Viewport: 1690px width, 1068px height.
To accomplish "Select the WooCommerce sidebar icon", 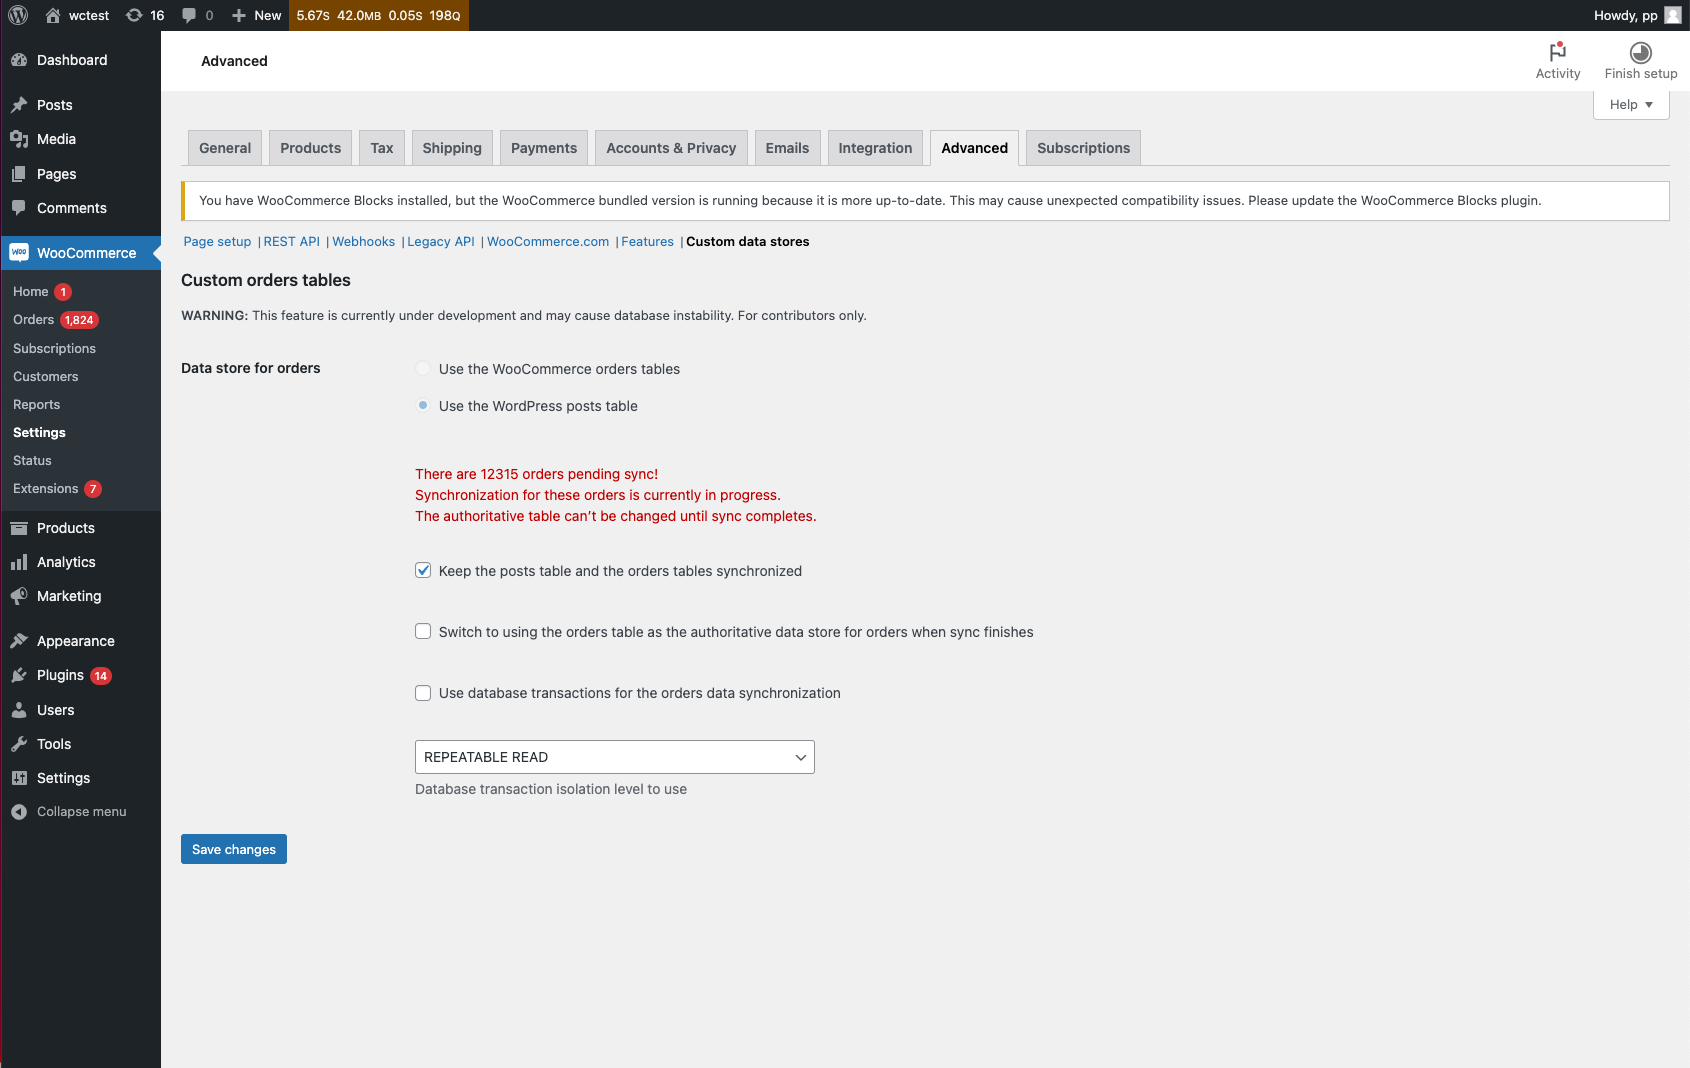I will (19, 252).
